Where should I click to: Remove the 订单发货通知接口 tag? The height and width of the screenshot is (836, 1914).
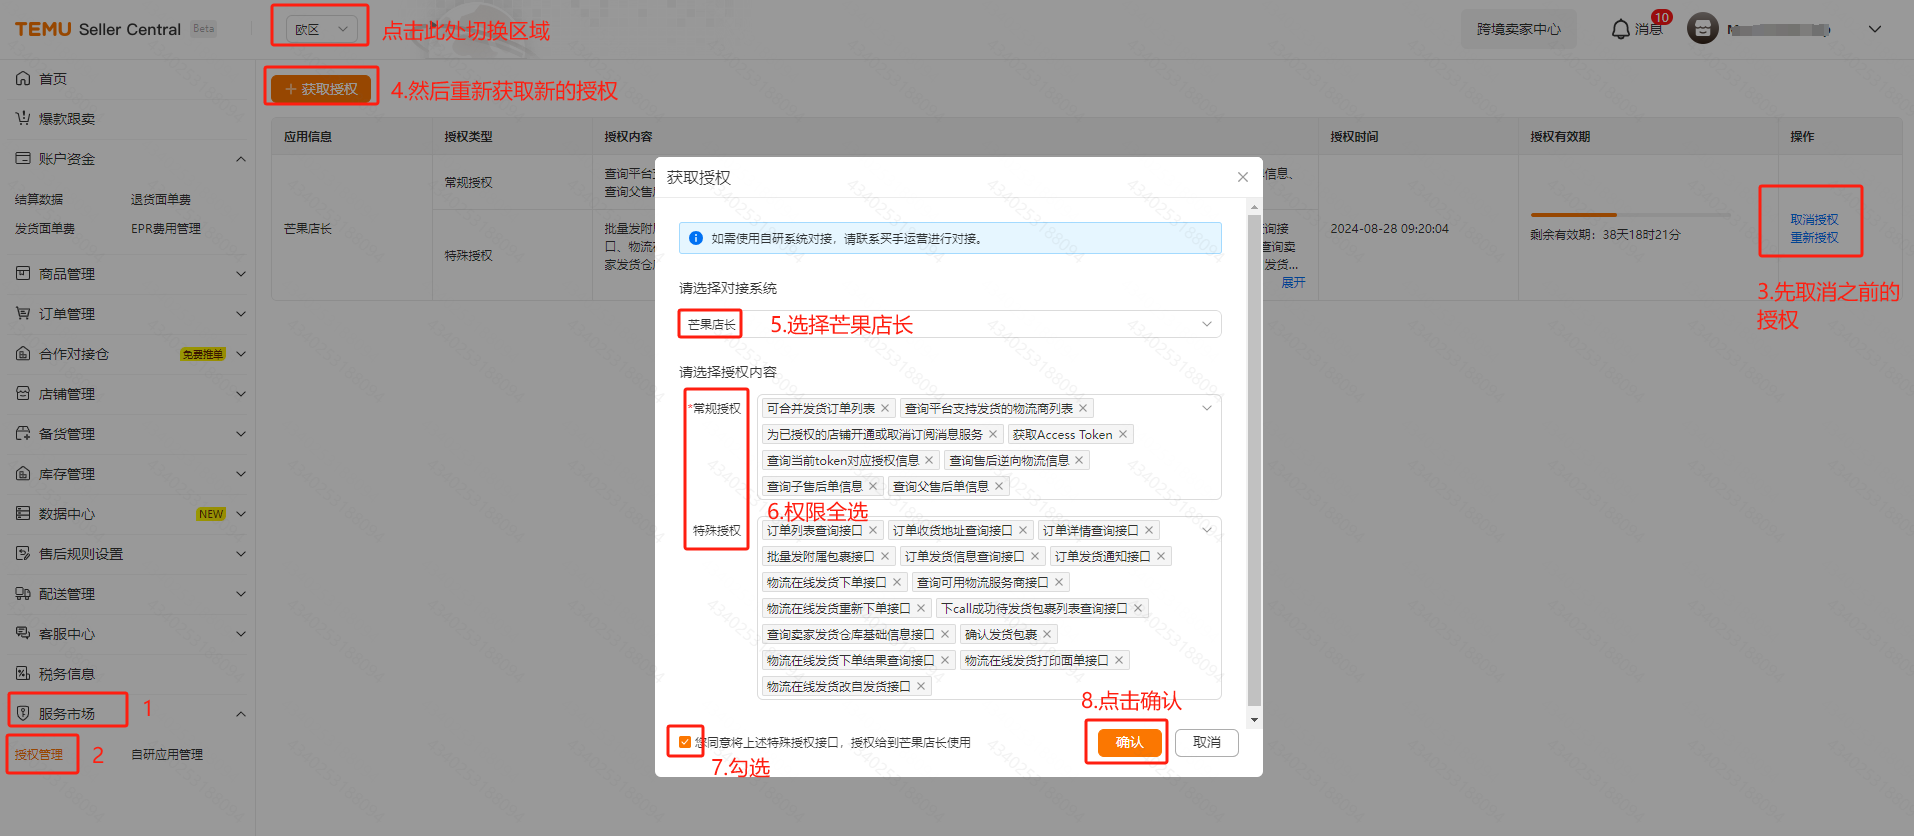[x=1161, y=556]
